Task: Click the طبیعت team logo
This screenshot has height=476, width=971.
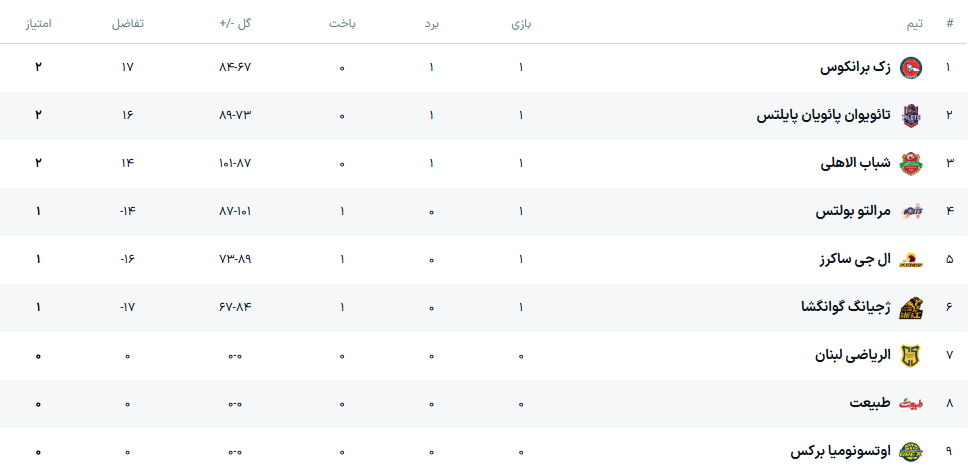Action: tap(911, 403)
